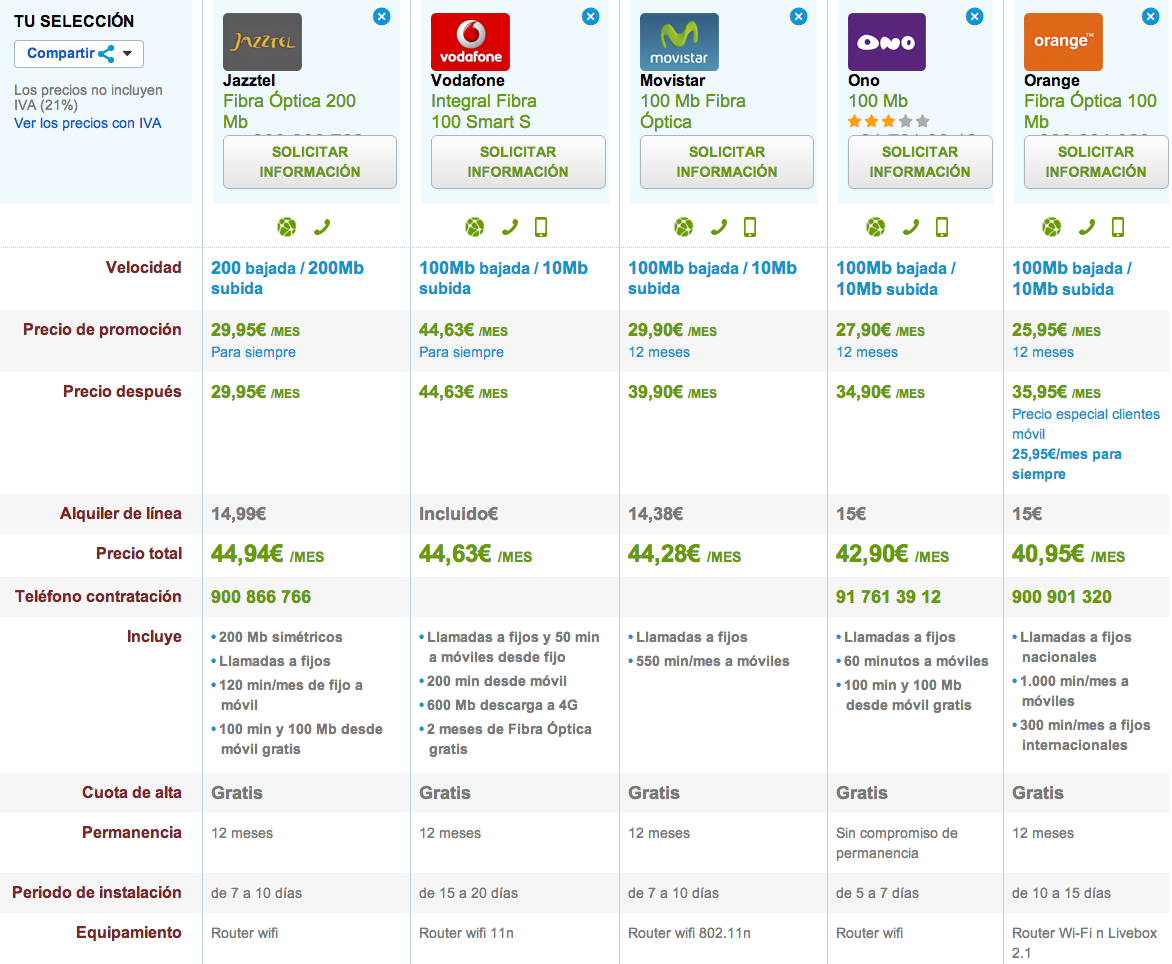Request information for Vodafone plan
Image resolution: width=1172 pixels, height=964 pixels.
click(518, 161)
